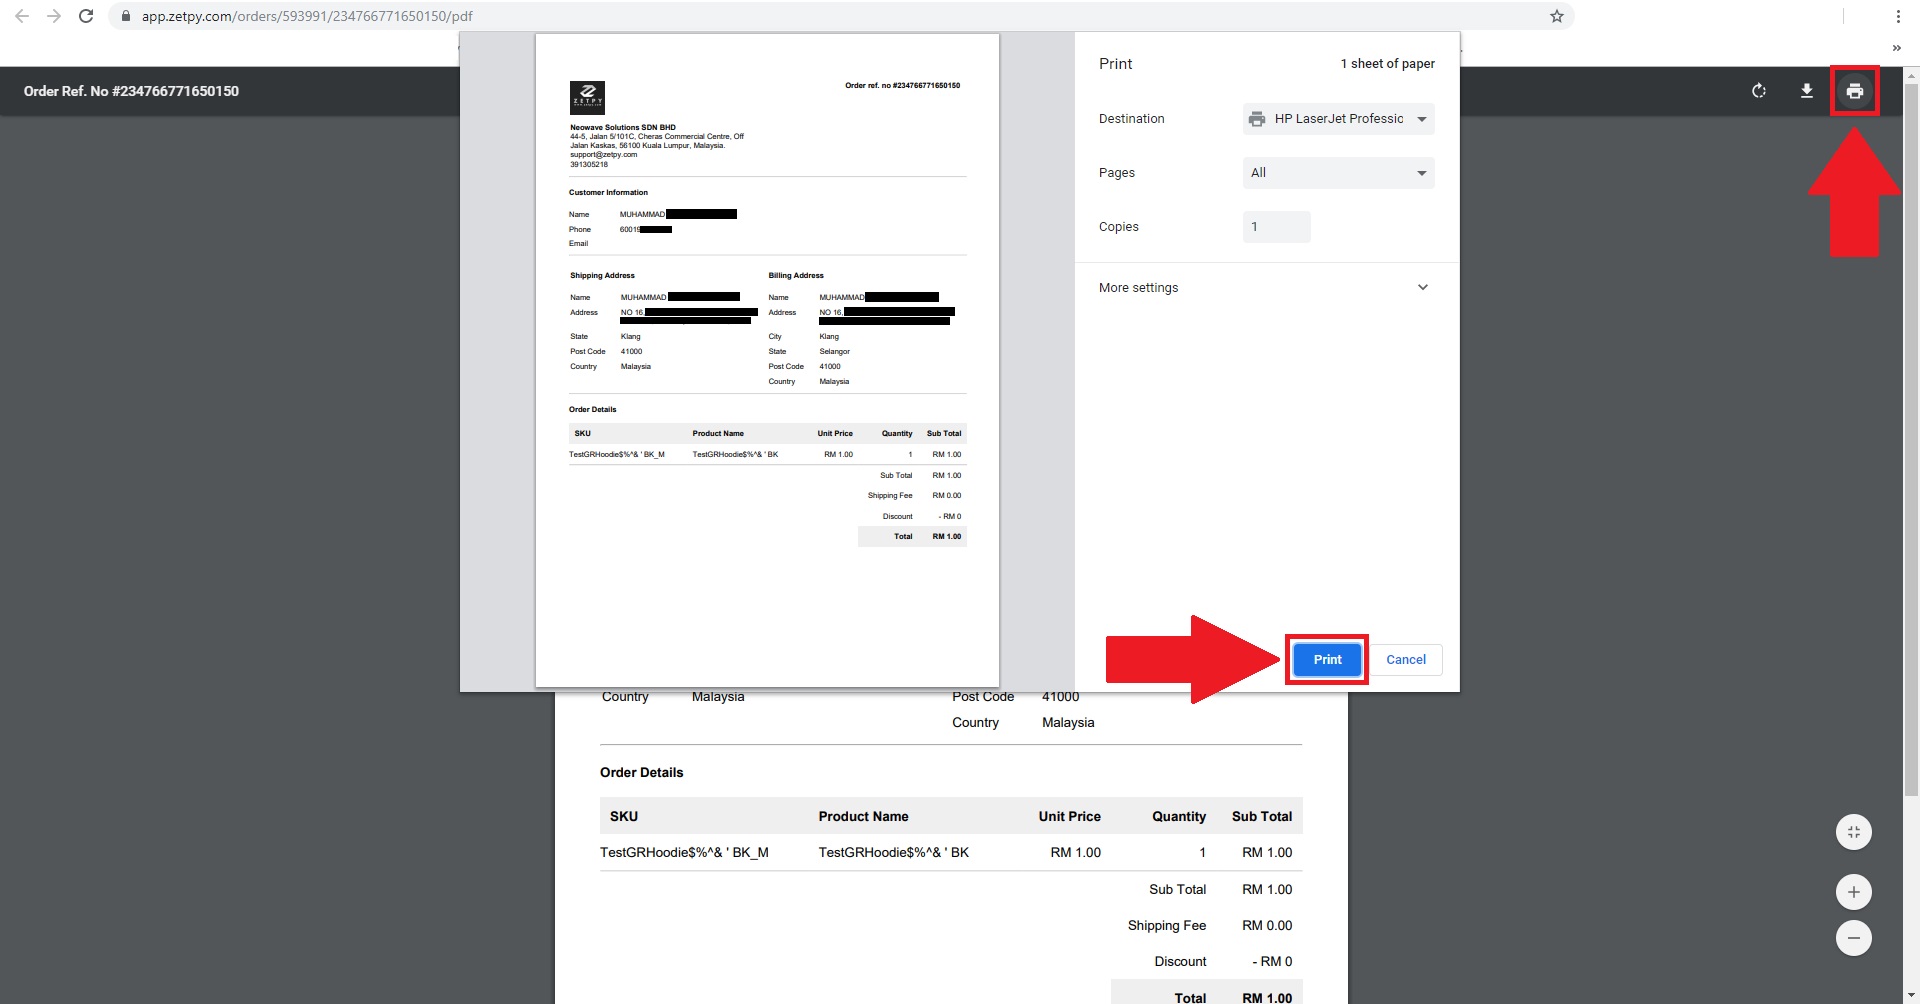This screenshot has width=1920, height=1004.
Task: Bookmark this page with the star icon
Action: pyautogui.click(x=1556, y=16)
